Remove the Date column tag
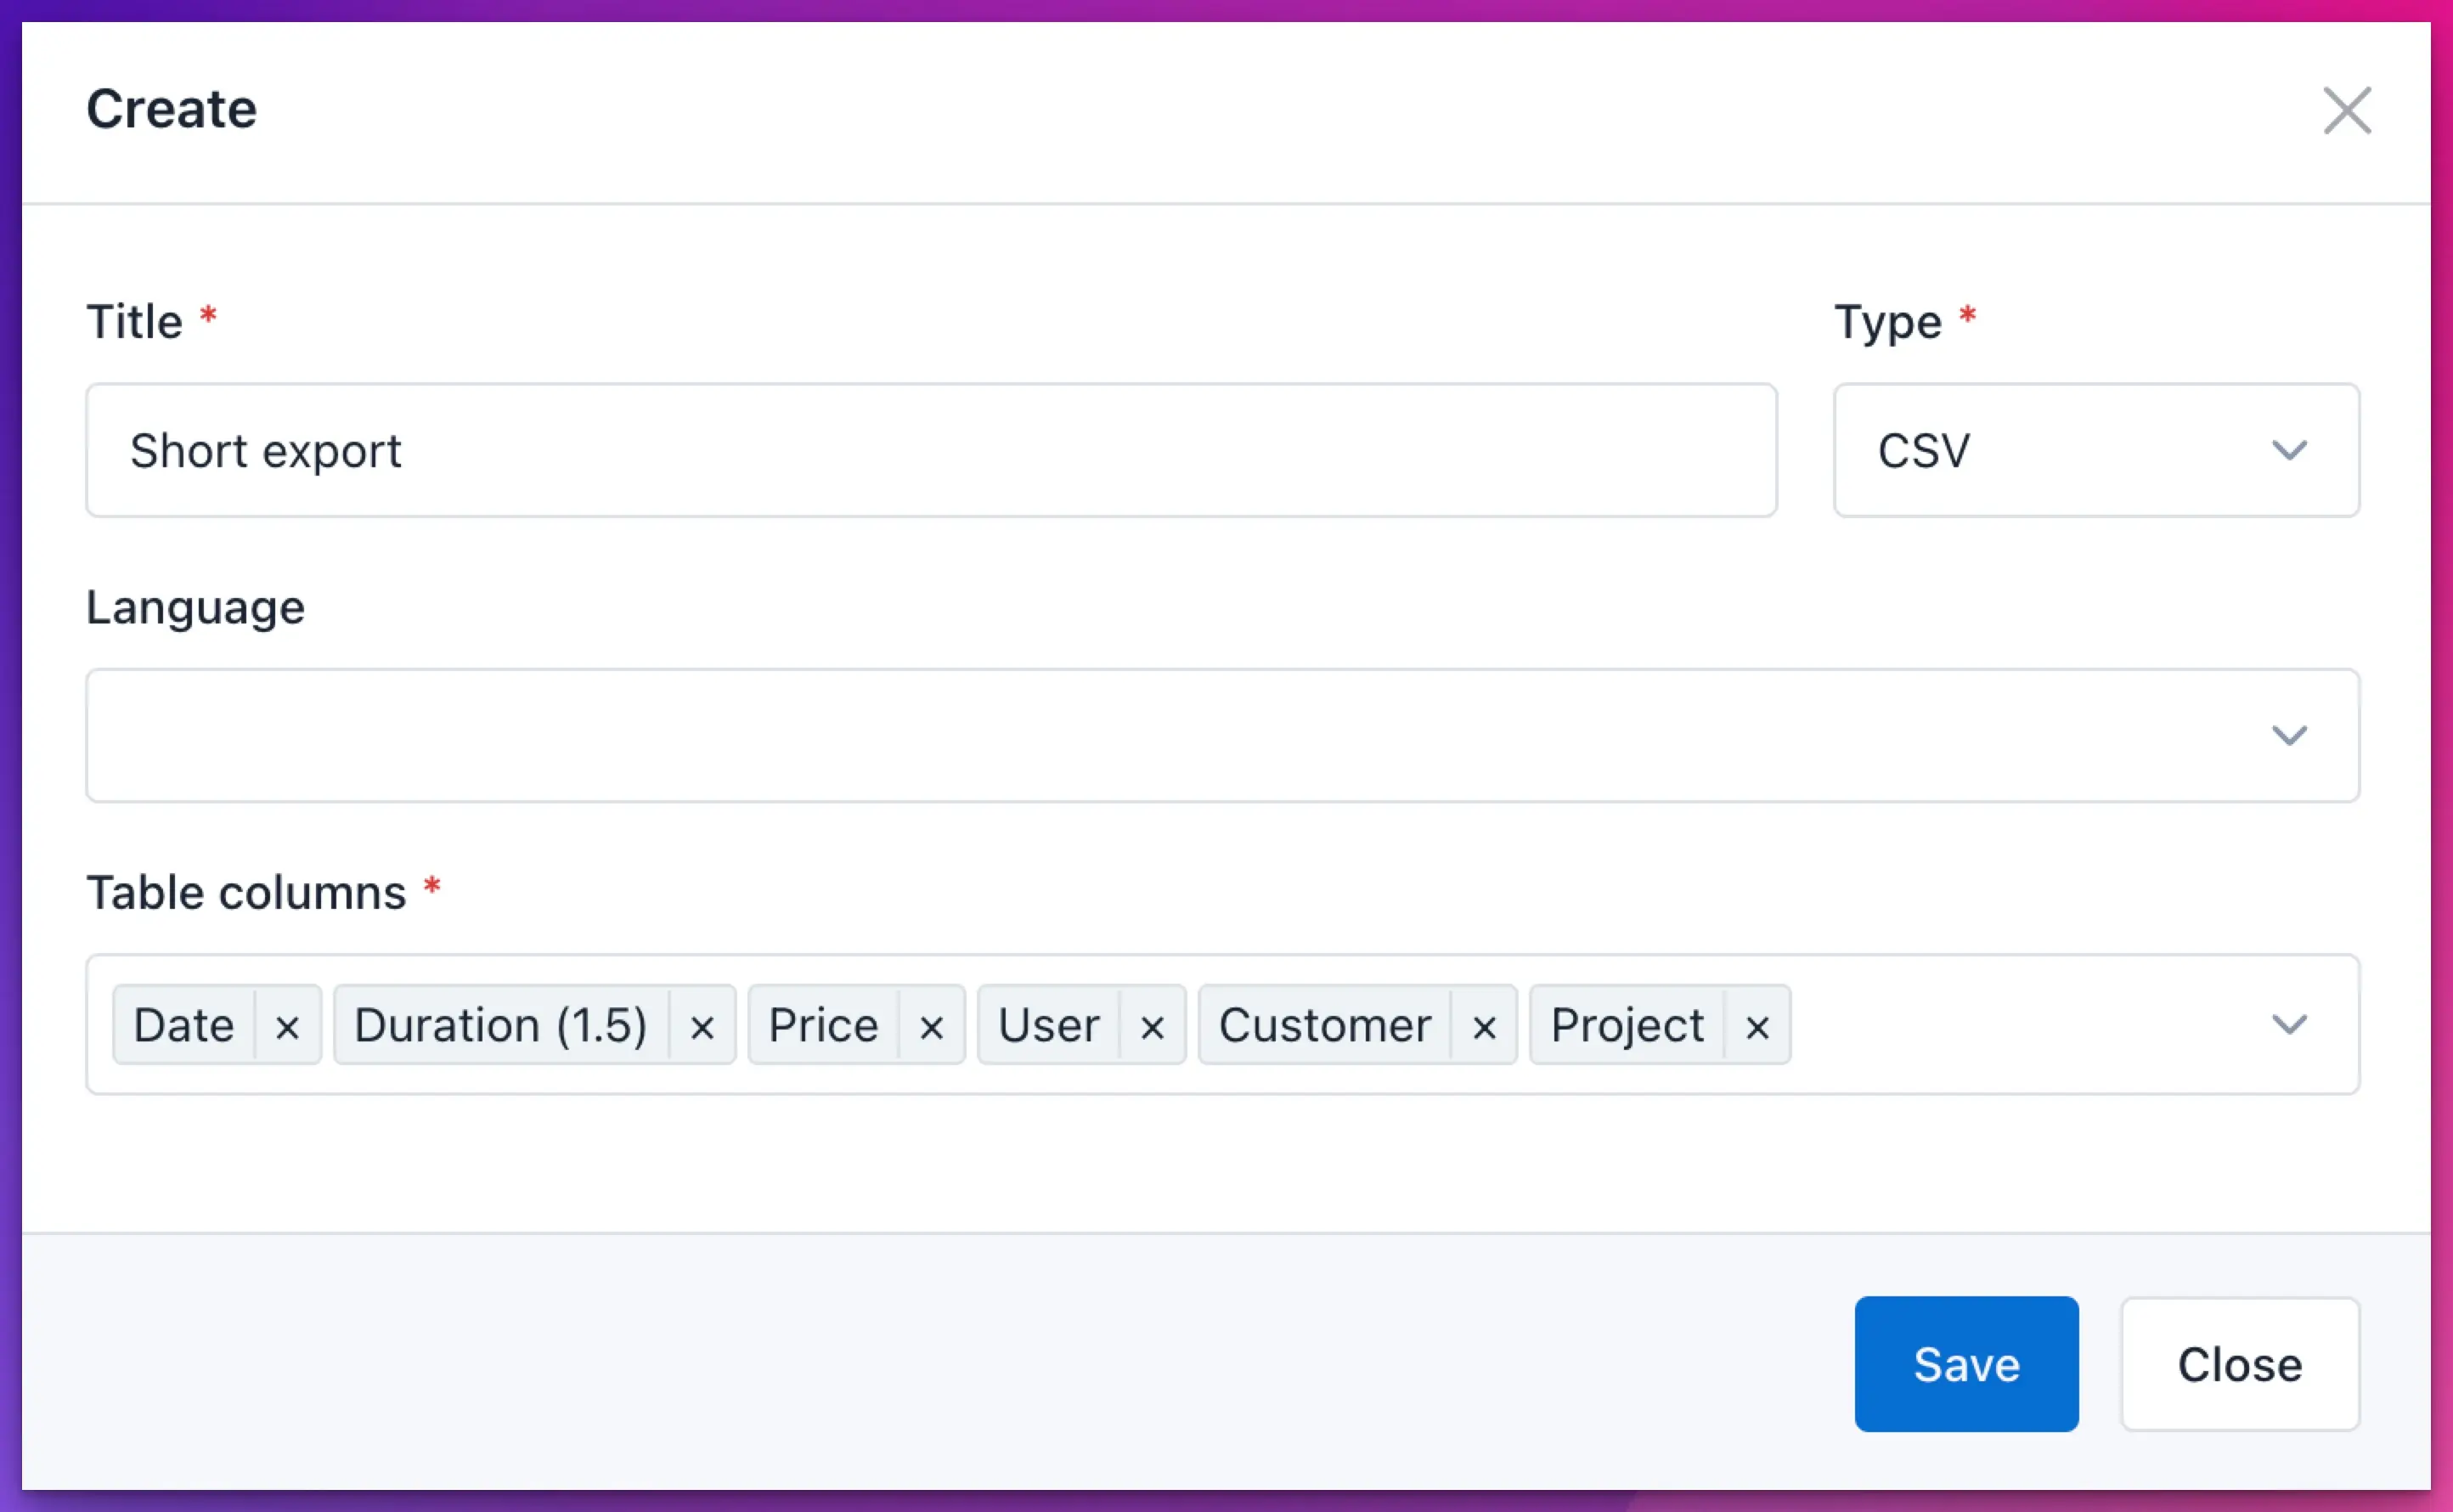Image resolution: width=2453 pixels, height=1512 pixels. 287,1026
